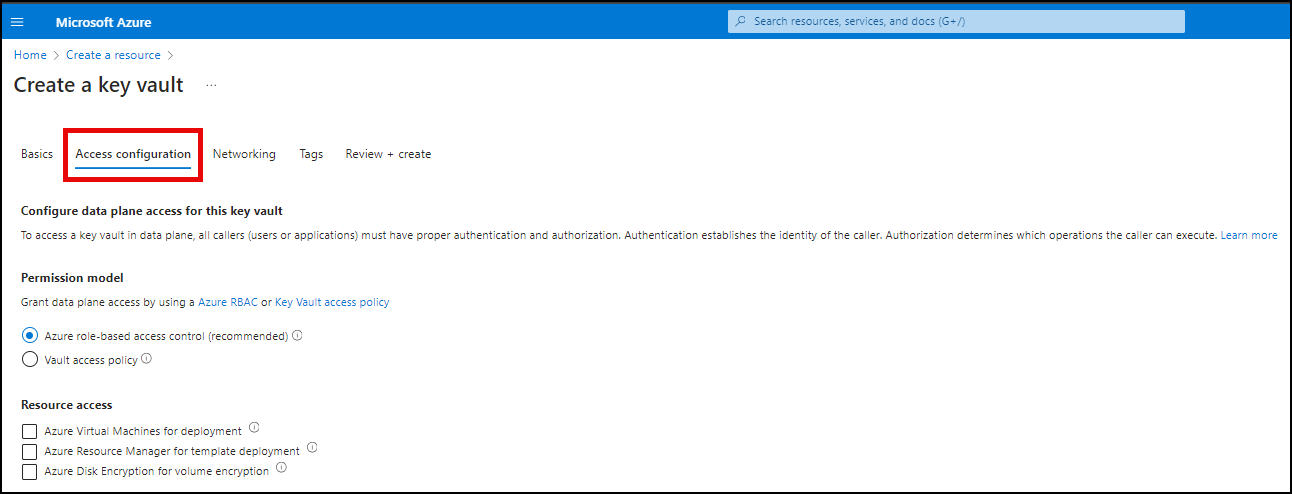Select Azure role-based access control option
Screen dimensions: 1292x494
[30, 336]
